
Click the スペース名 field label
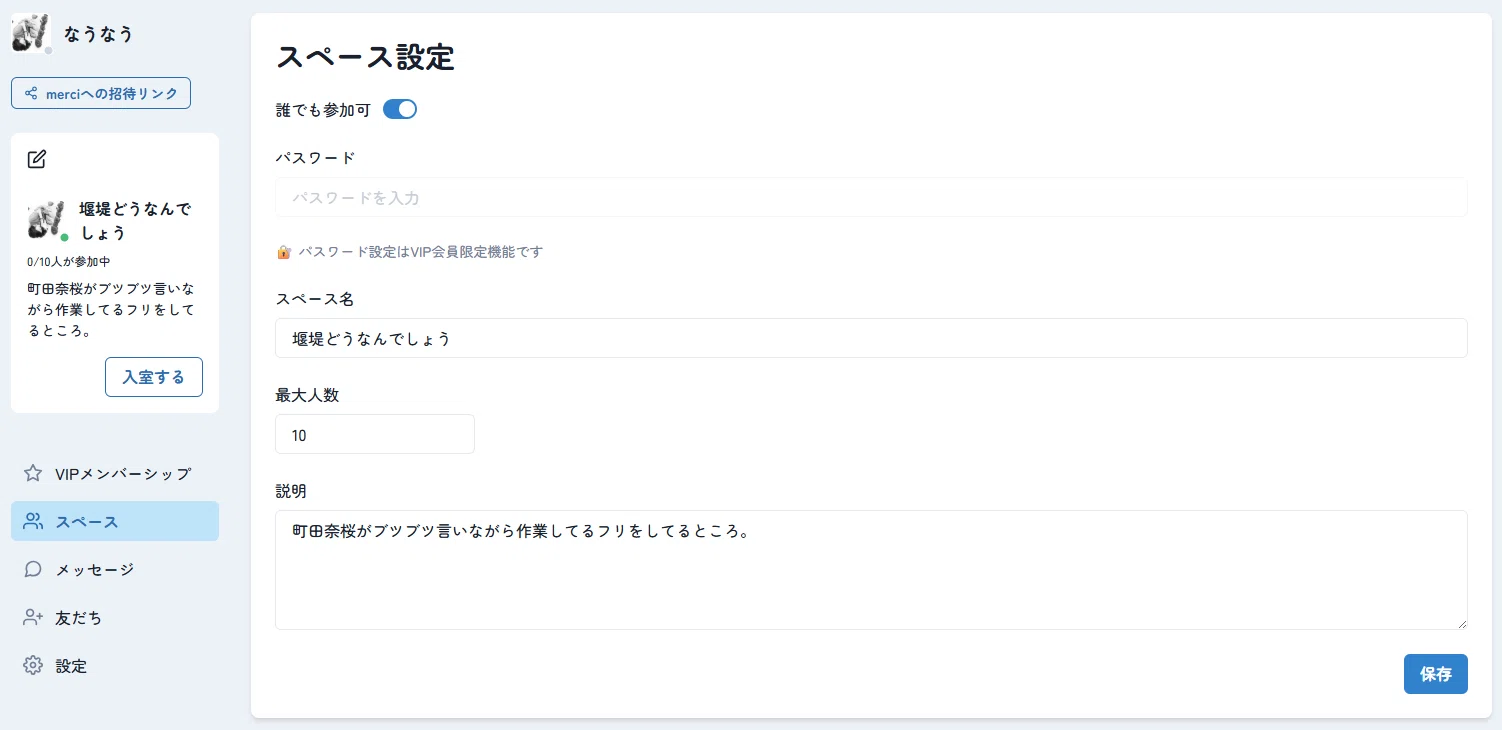[315, 299]
